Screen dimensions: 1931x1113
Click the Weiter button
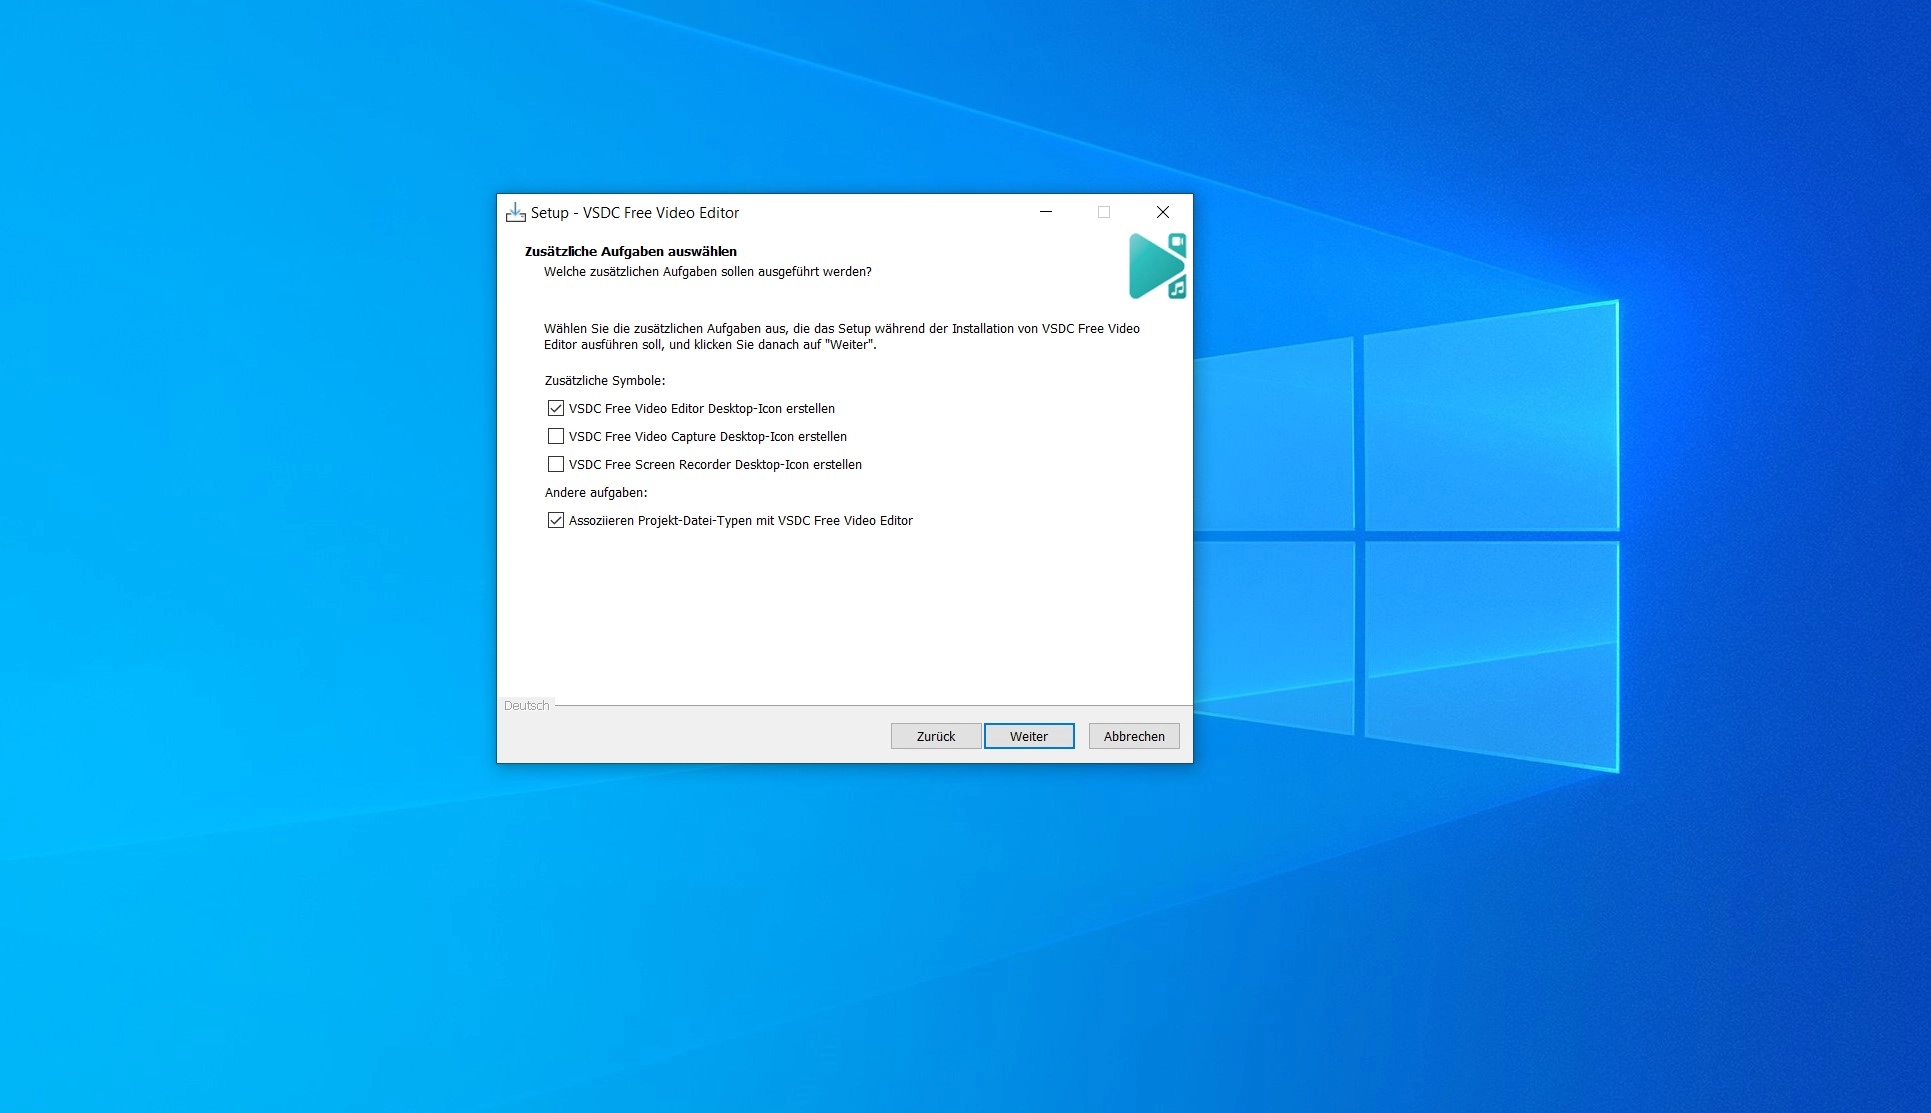[x=1028, y=735]
